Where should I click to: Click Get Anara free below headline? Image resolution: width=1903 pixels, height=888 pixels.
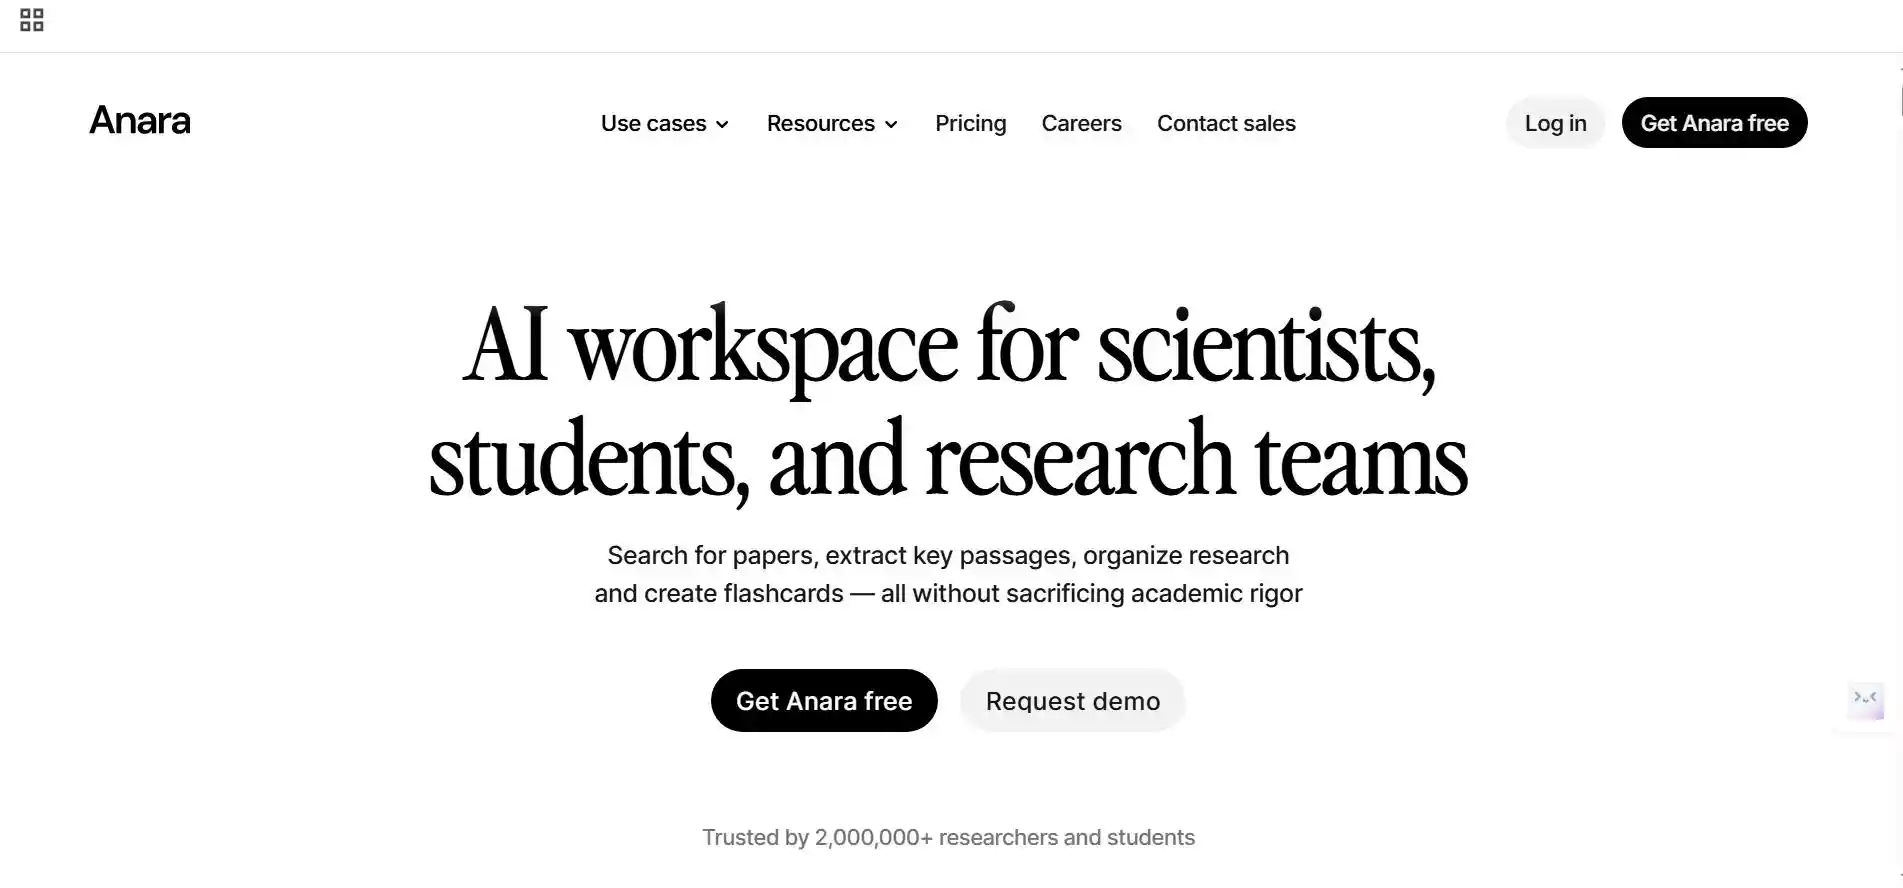click(824, 701)
